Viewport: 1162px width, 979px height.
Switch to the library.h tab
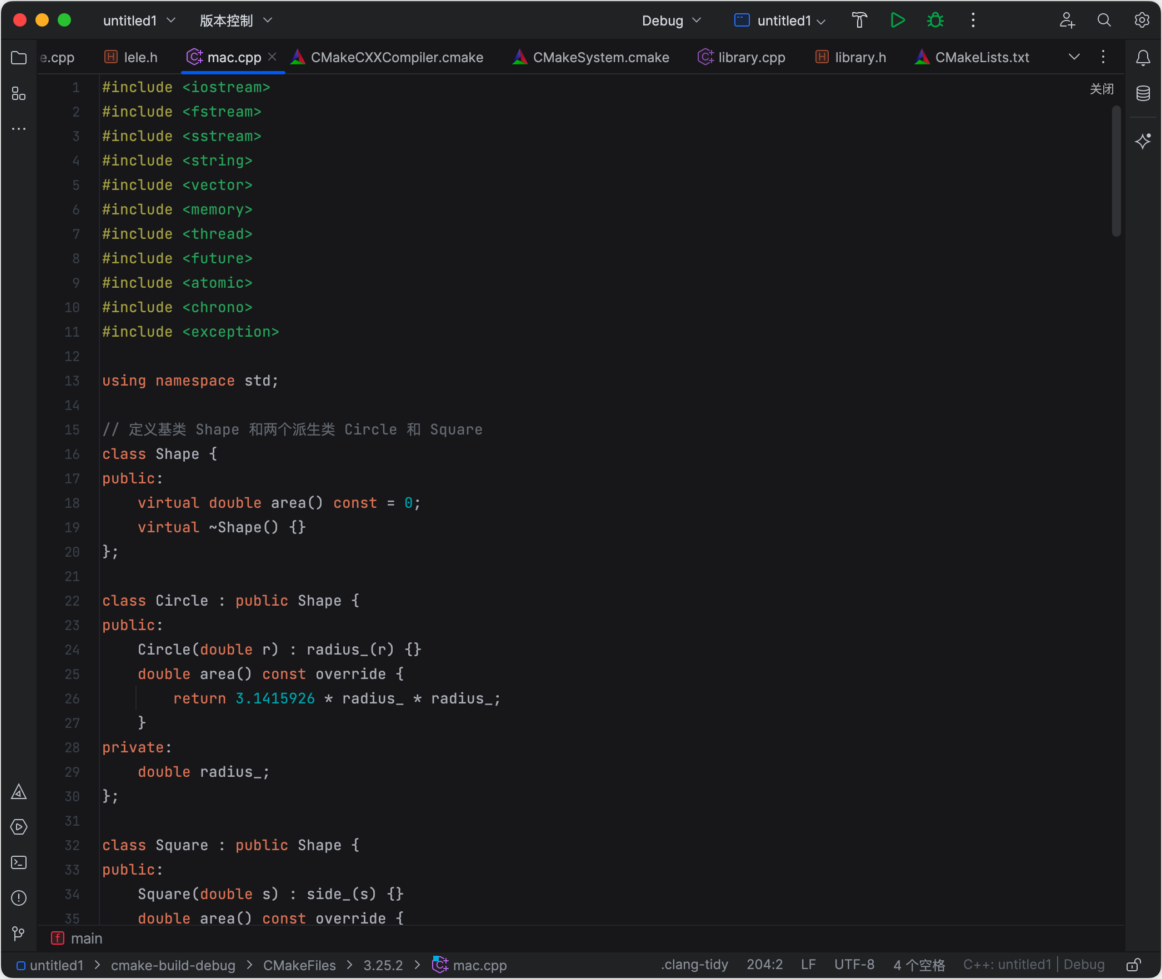851,57
